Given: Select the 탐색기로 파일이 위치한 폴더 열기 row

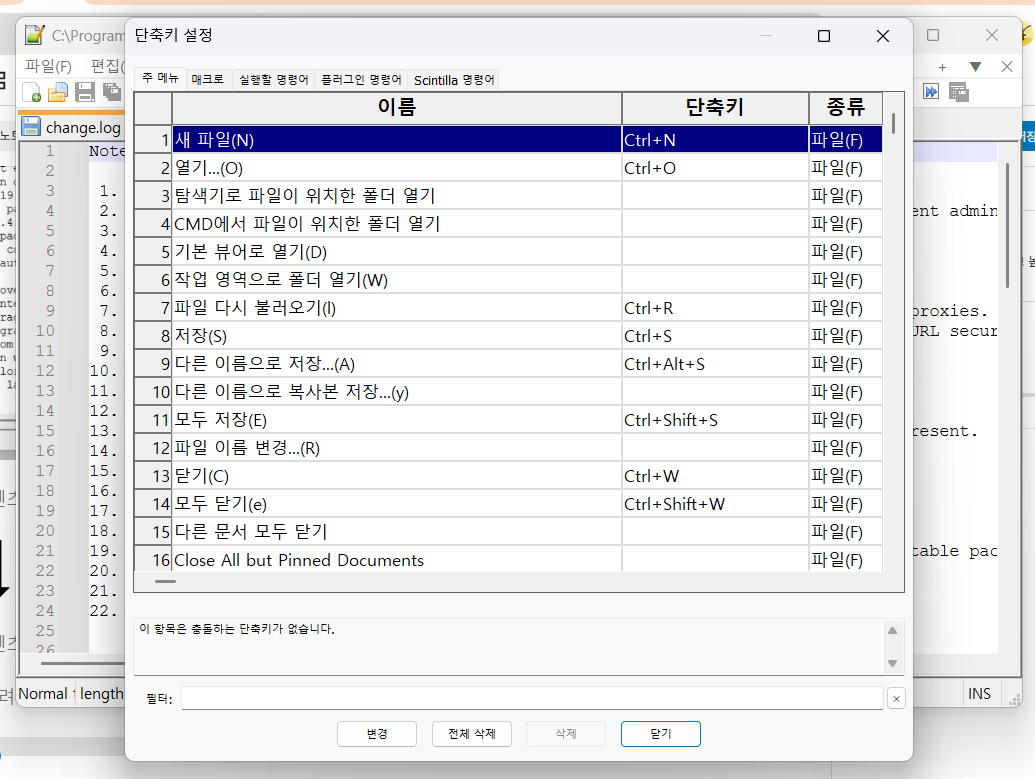Looking at the screenshot, I should pyautogui.click(x=508, y=195).
